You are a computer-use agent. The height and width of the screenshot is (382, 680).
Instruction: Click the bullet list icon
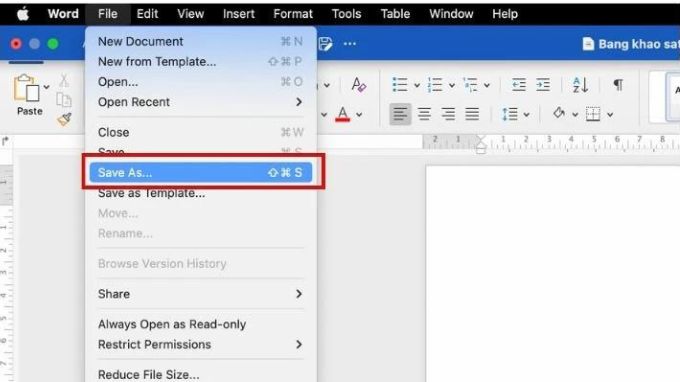(399, 85)
